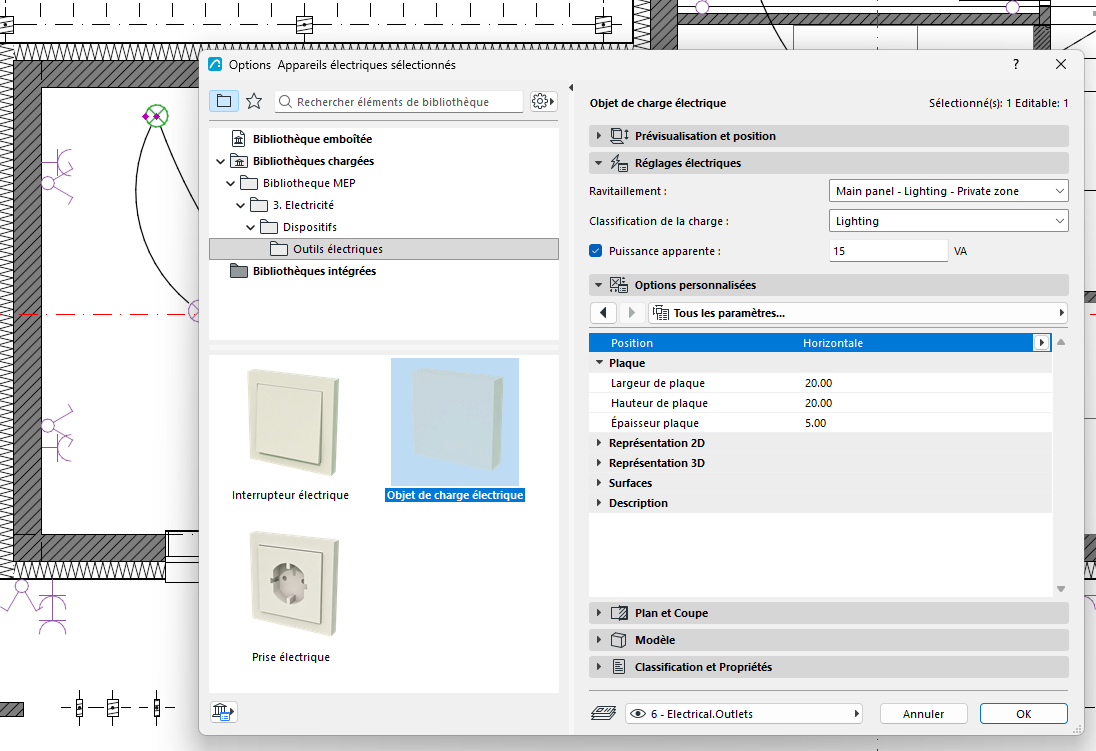The width and height of the screenshot is (1096, 751).
Task: Expand the Représentation 3D group
Action: tap(599, 463)
